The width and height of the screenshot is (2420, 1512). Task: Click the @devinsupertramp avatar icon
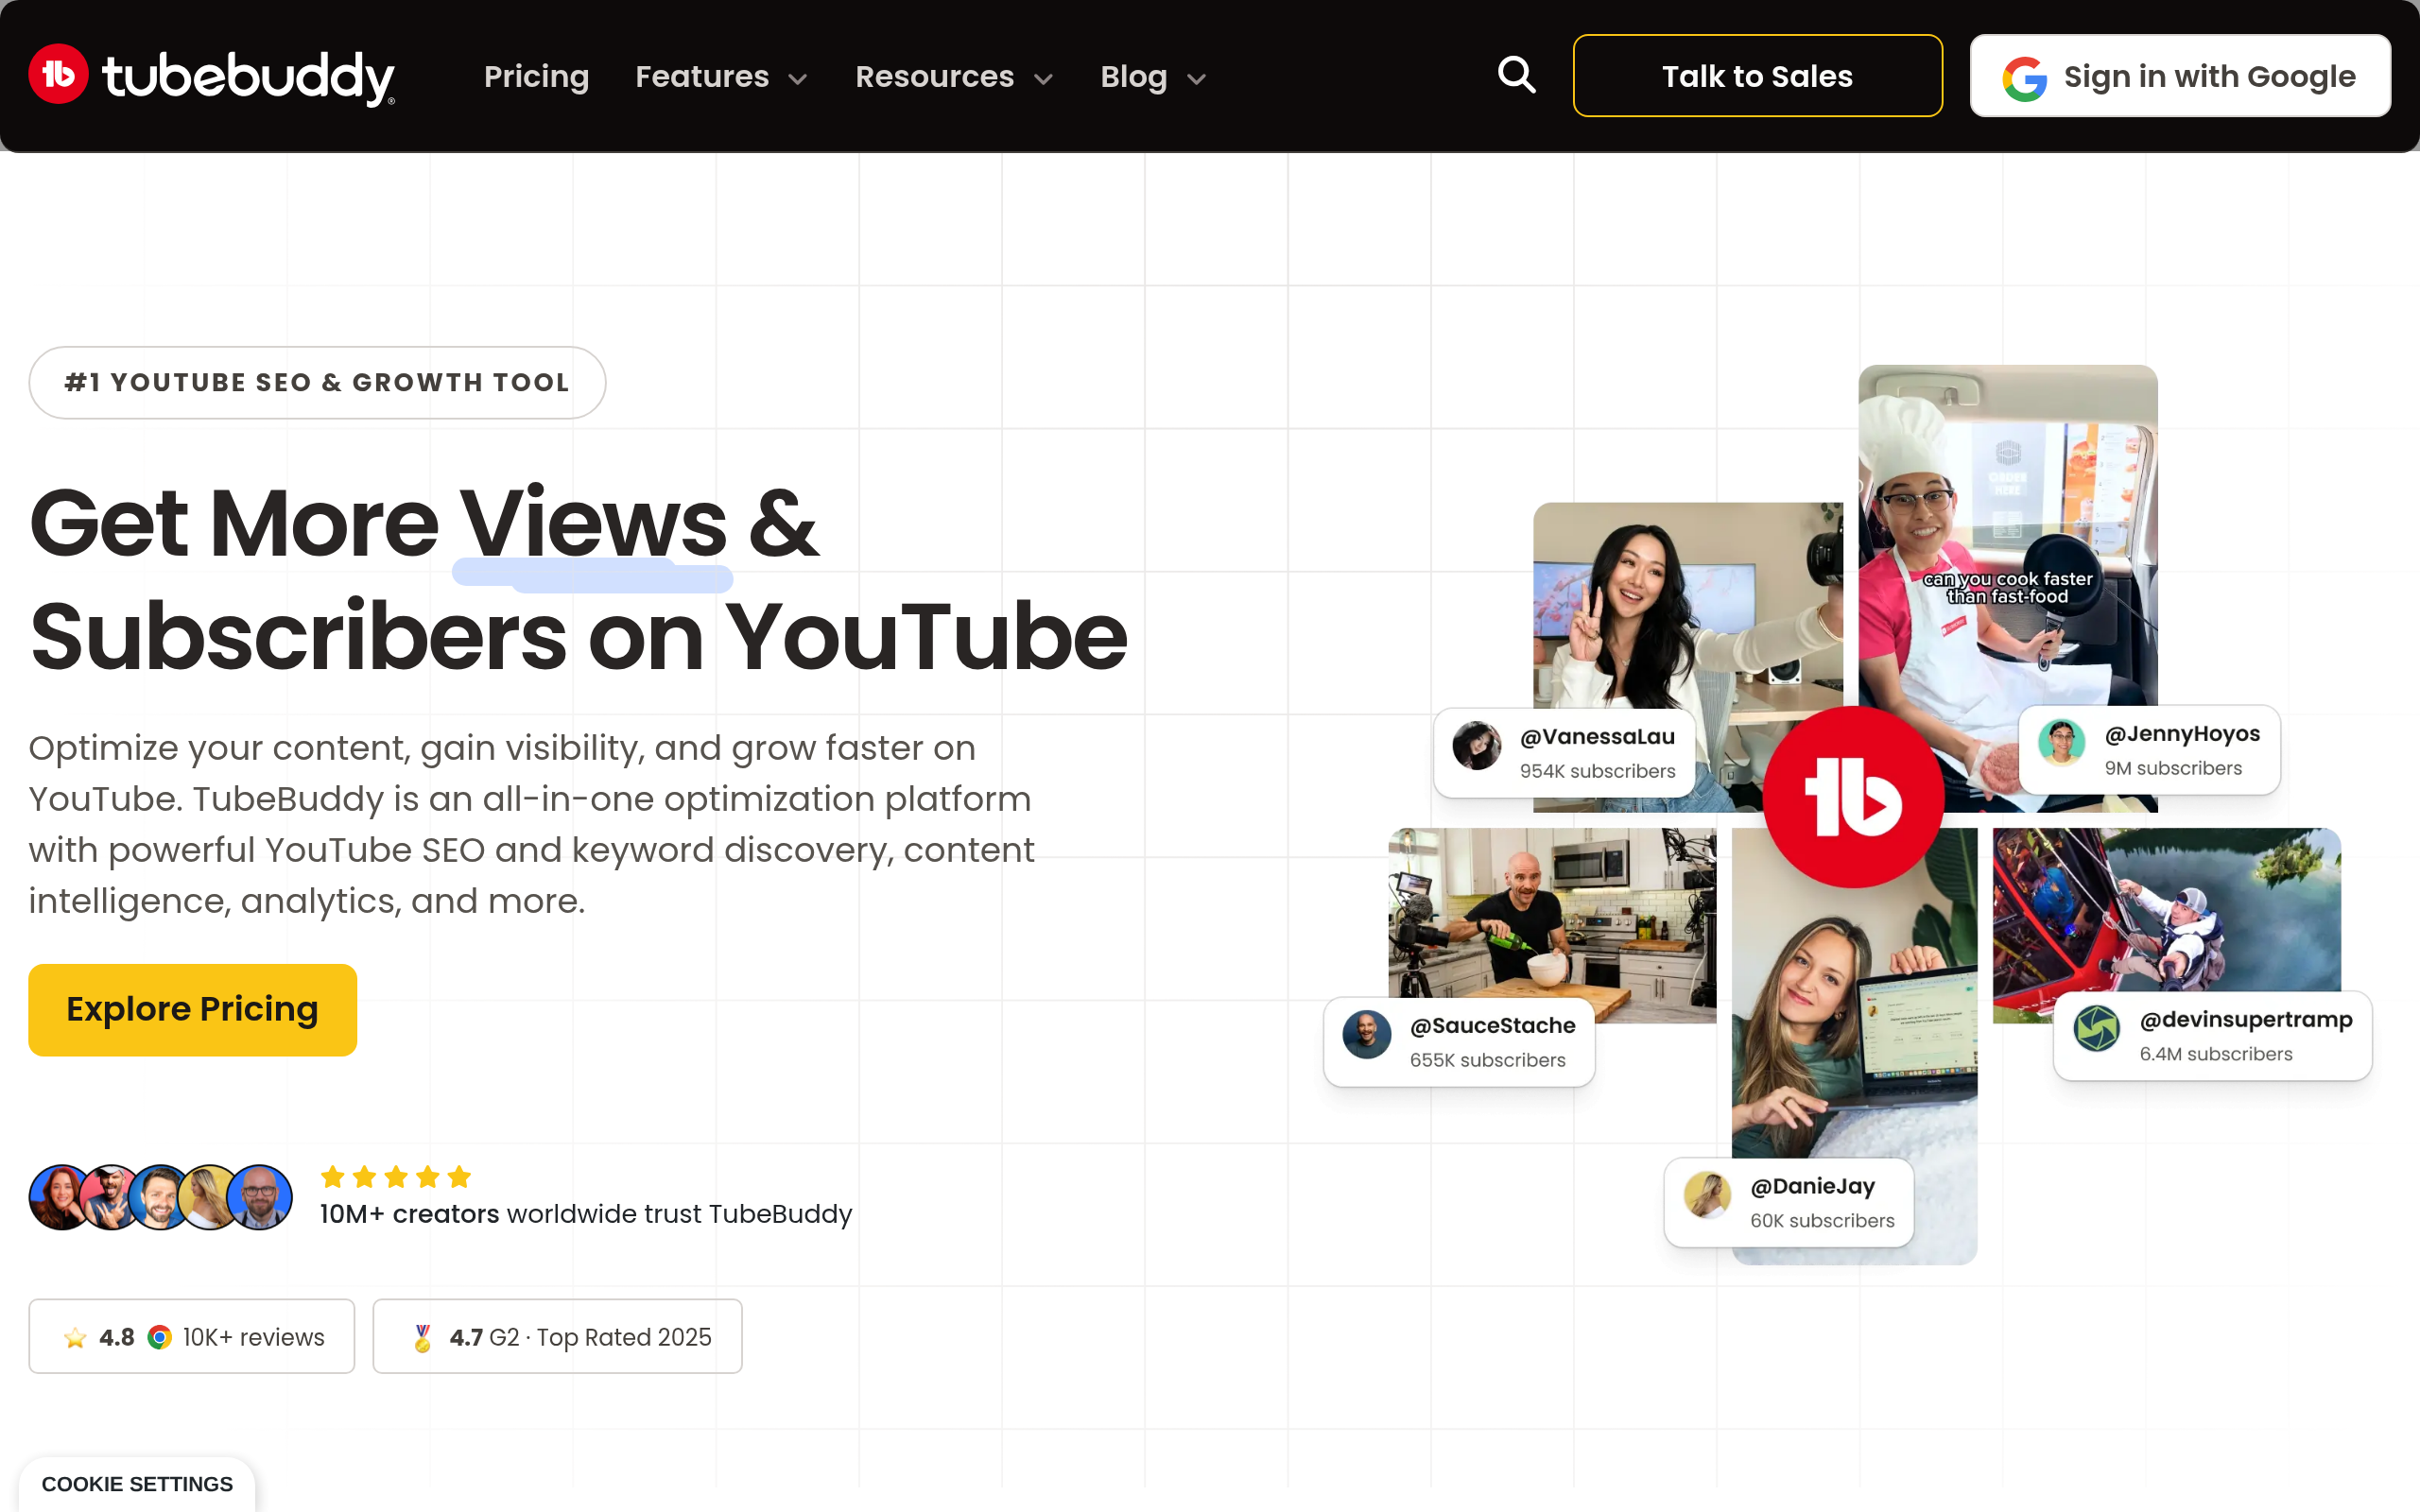click(x=2097, y=1029)
